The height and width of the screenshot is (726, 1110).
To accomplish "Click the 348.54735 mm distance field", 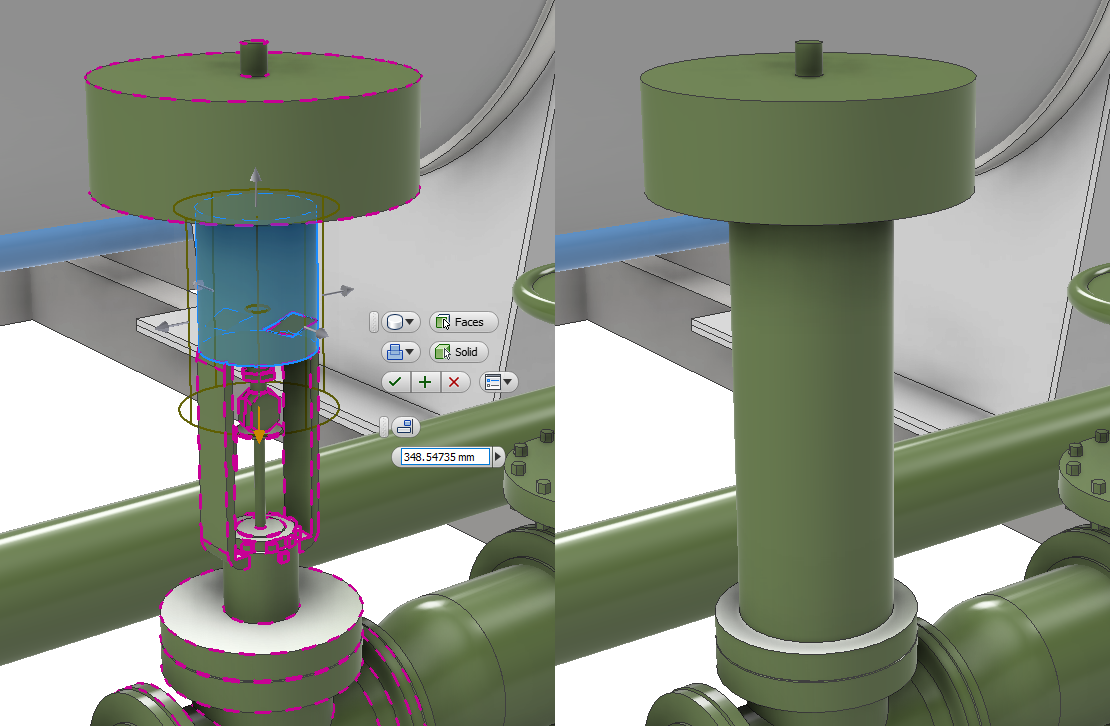I will tap(445, 457).
